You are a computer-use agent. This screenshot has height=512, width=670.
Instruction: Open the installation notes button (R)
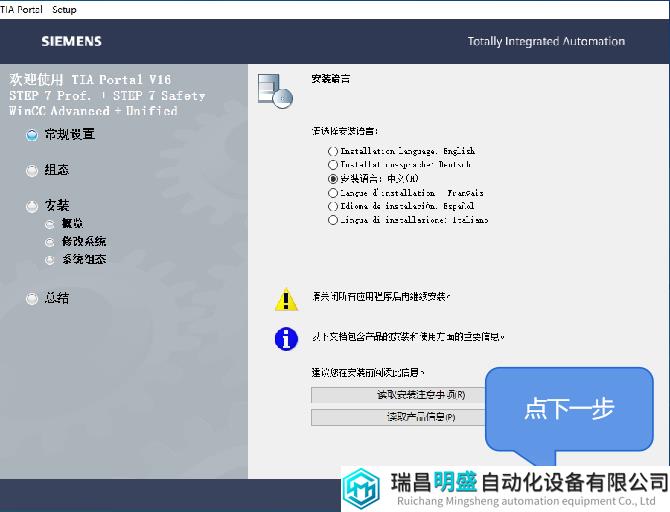pos(399,395)
